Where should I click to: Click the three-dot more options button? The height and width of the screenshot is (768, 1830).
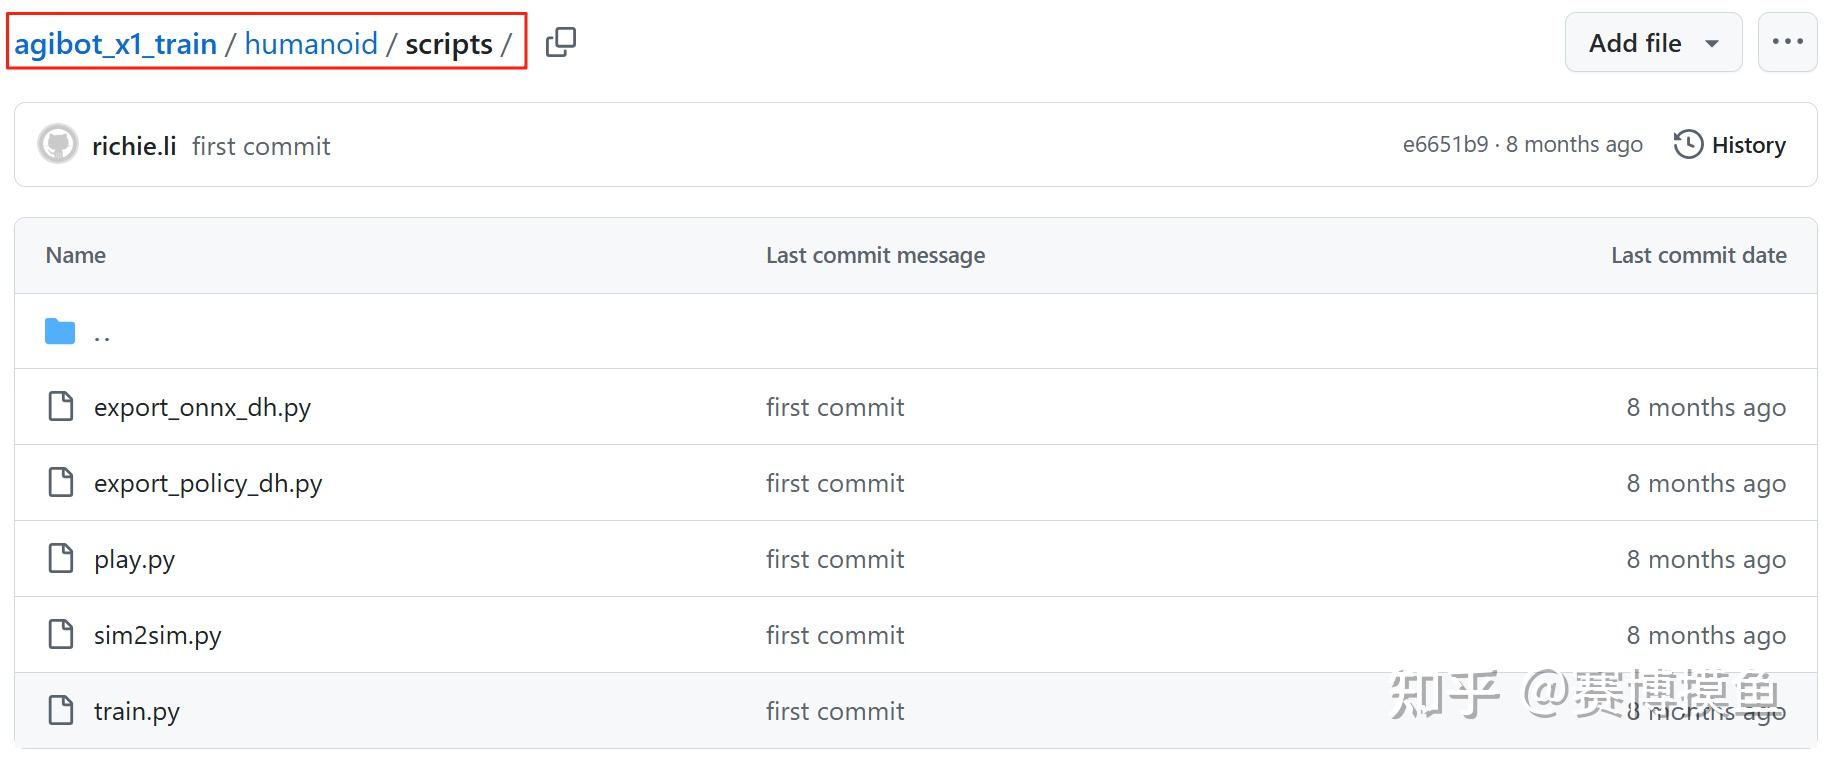coord(1787,42)
